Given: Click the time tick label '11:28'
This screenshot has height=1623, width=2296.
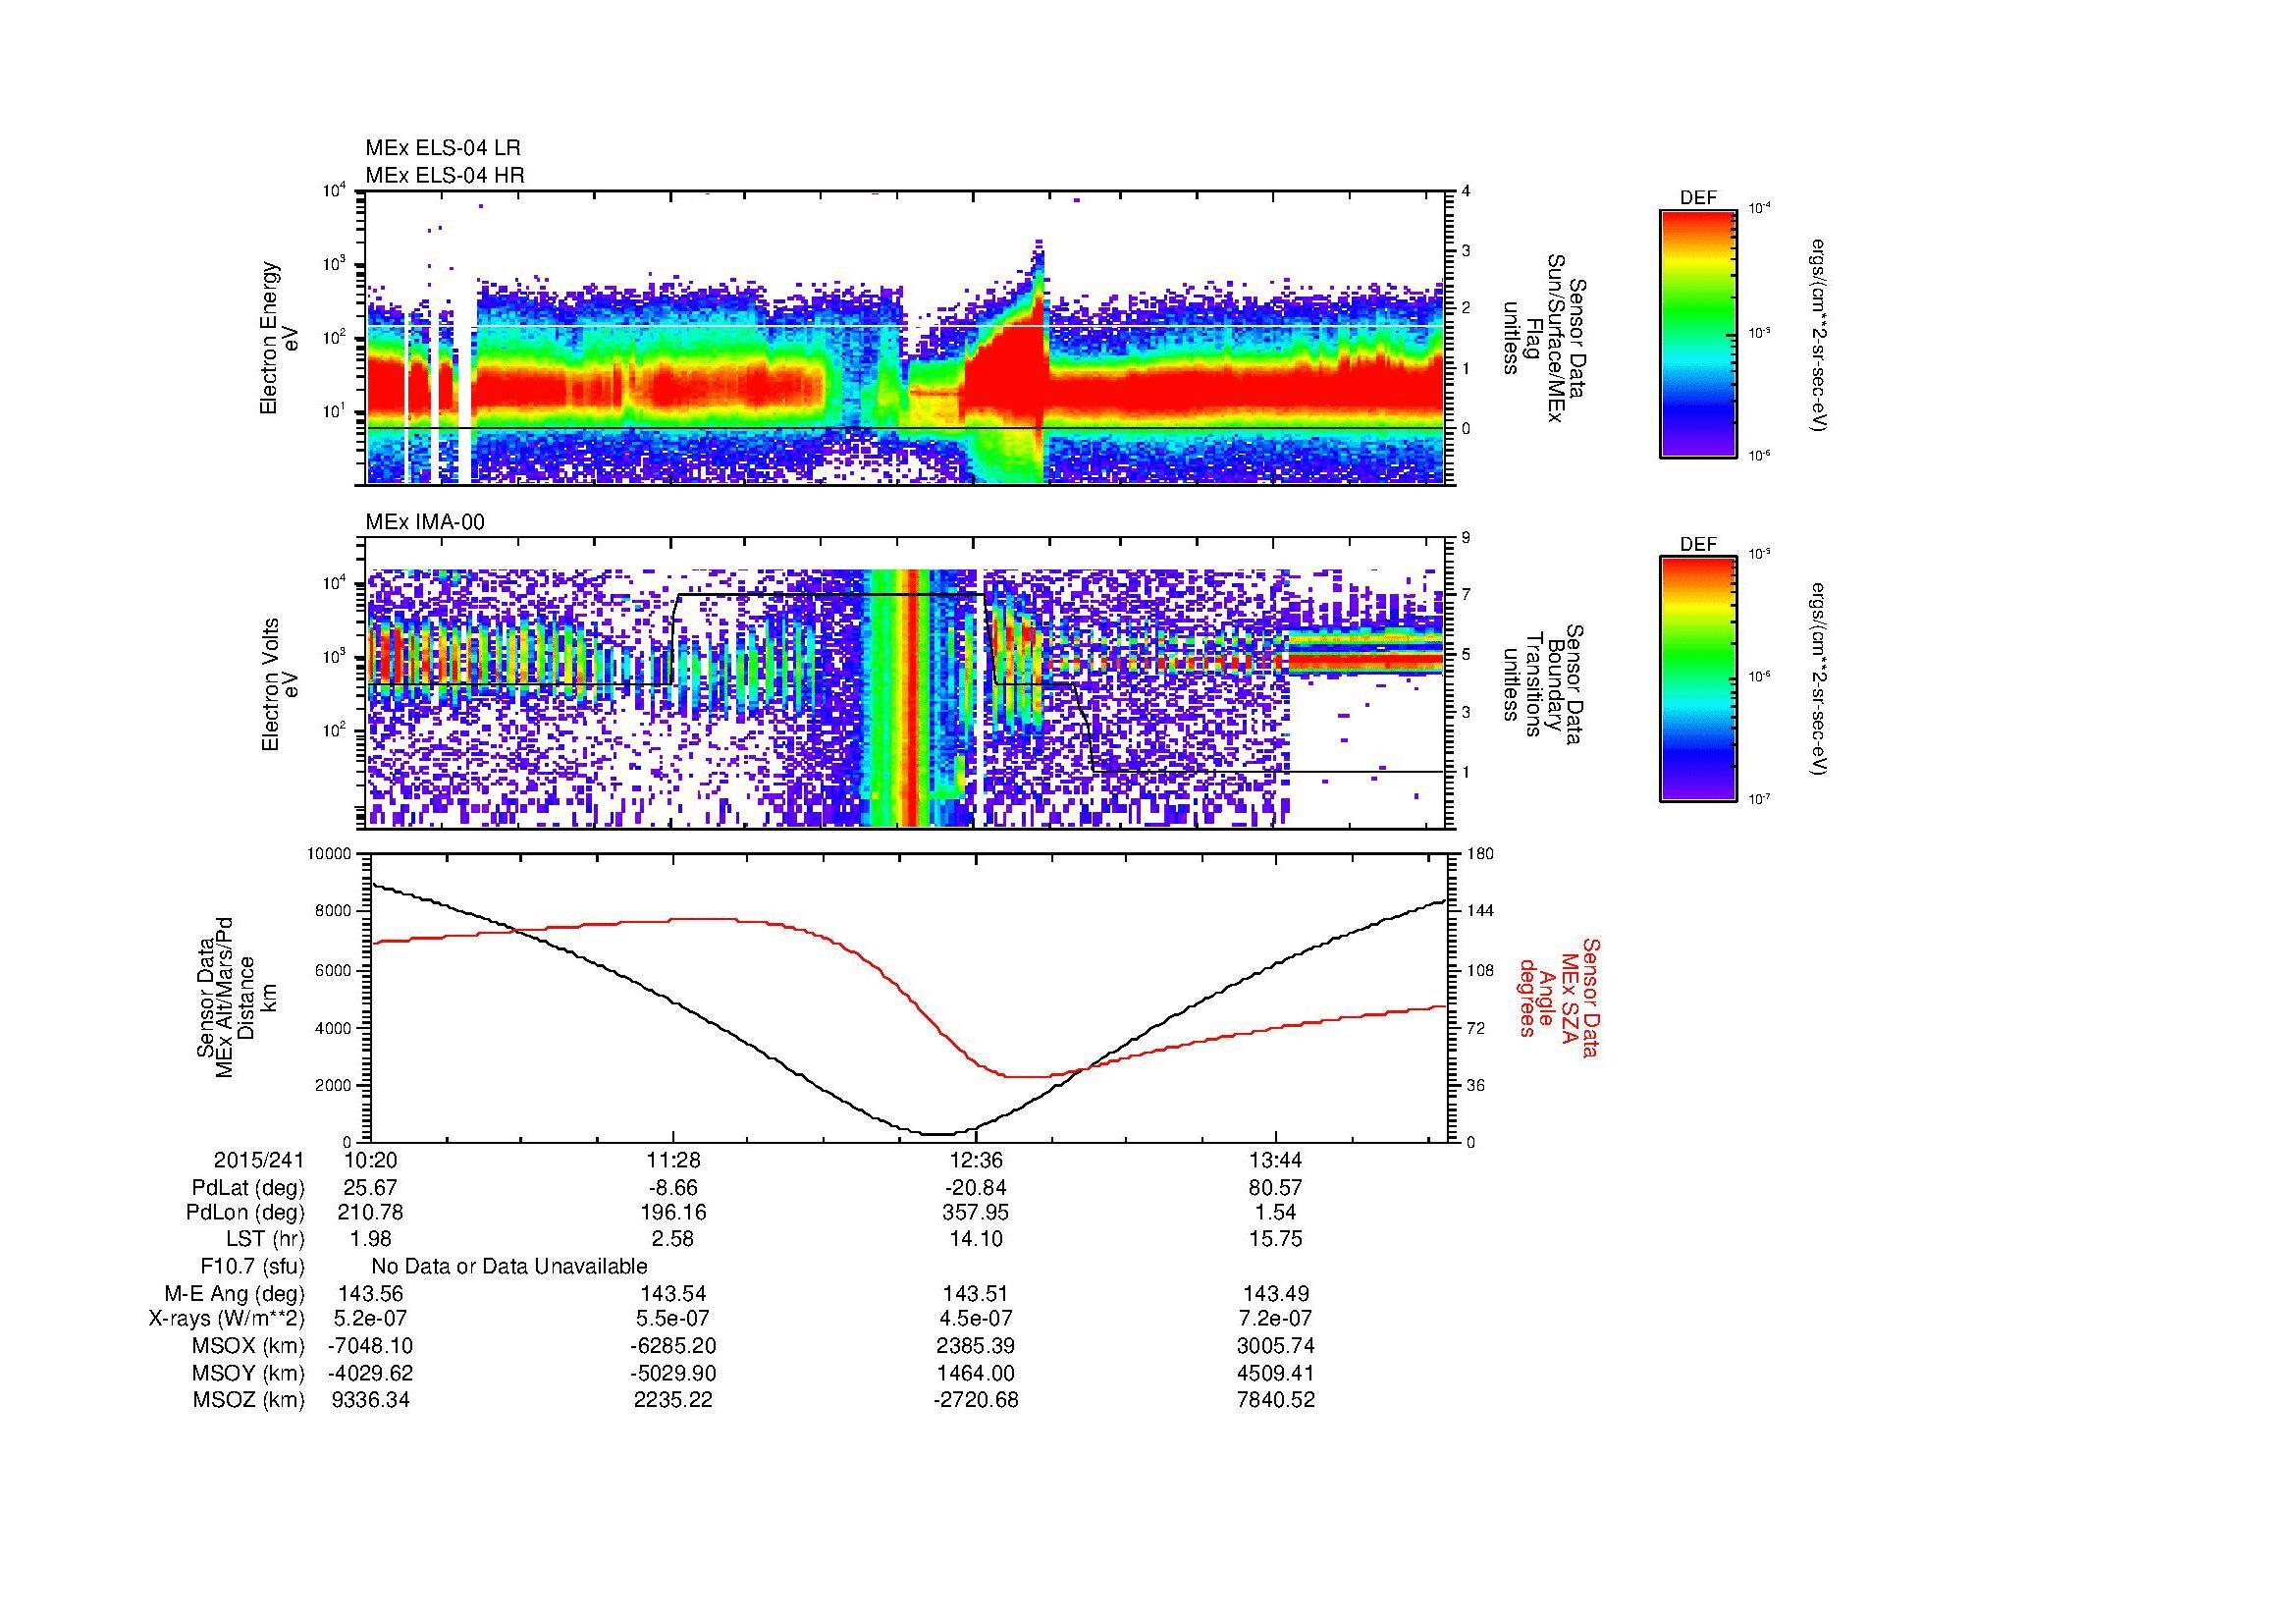Looking at the screenshot, I should click(x=673, y=1160).
